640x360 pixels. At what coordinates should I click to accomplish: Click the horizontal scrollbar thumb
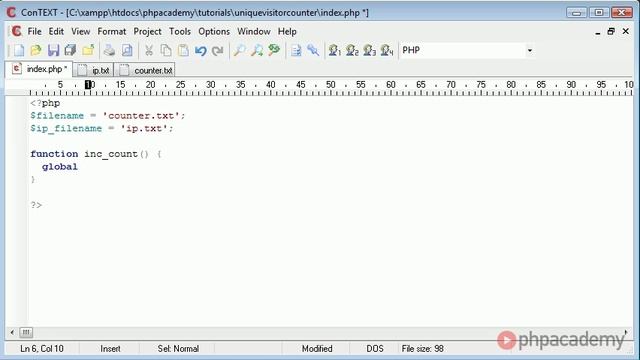coord(26,332)
